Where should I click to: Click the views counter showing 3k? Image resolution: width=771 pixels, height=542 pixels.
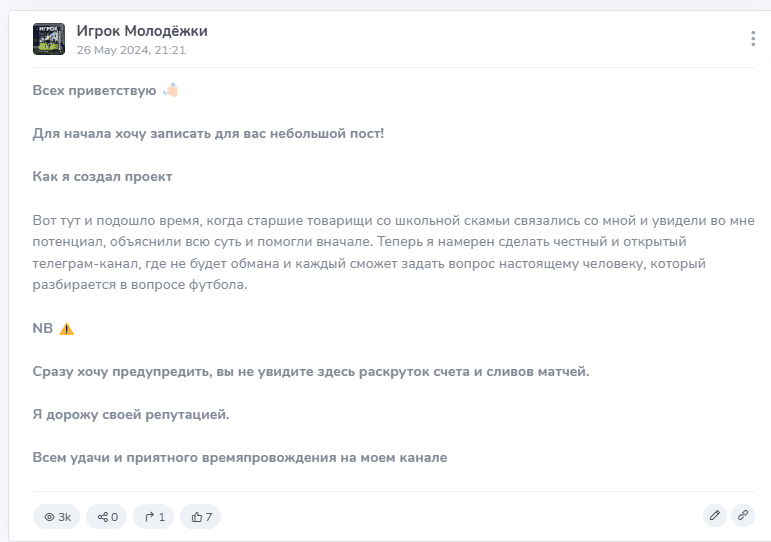point(57,517)
